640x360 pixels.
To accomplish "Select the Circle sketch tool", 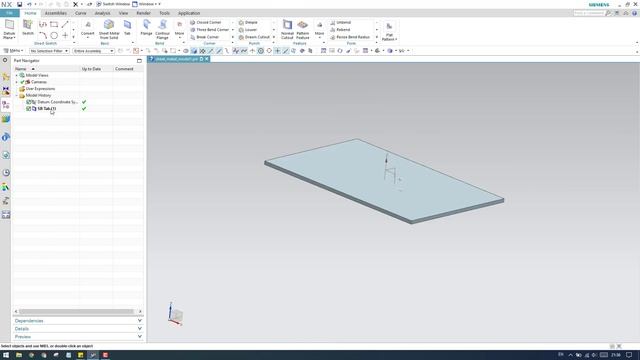I will pyautogui.click(x=54, y=35).
